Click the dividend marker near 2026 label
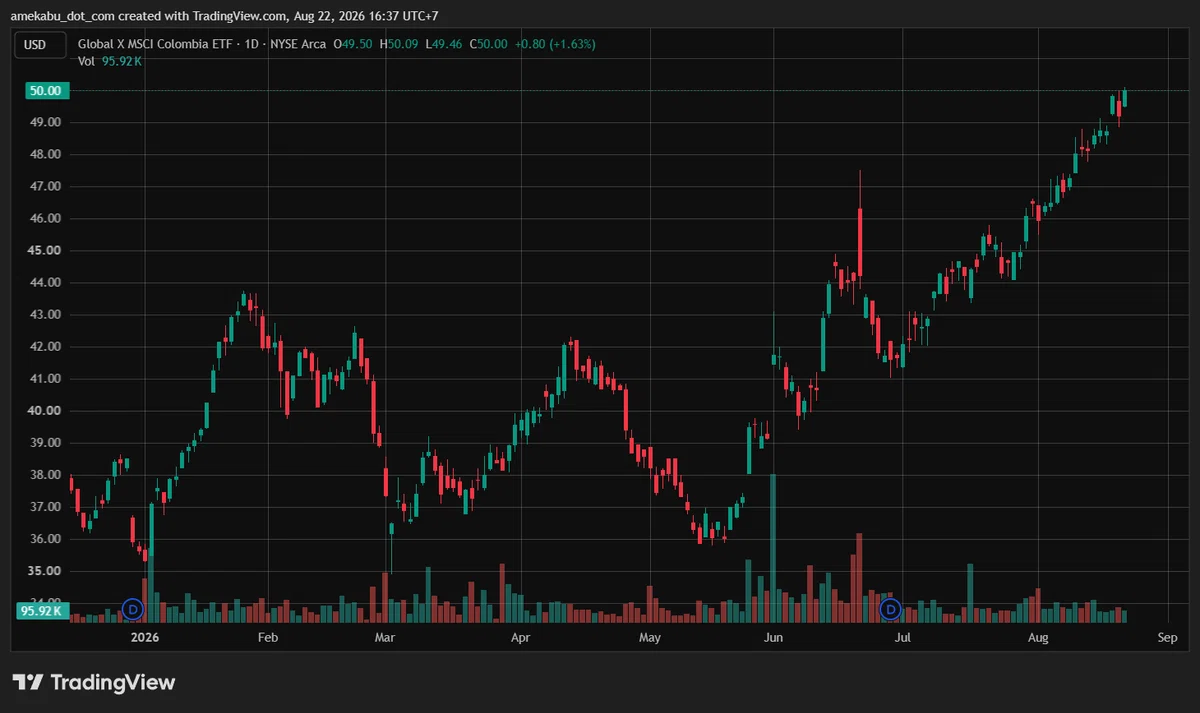The height and width of the screenshot is (713, 1200). (x=133, y=608)
